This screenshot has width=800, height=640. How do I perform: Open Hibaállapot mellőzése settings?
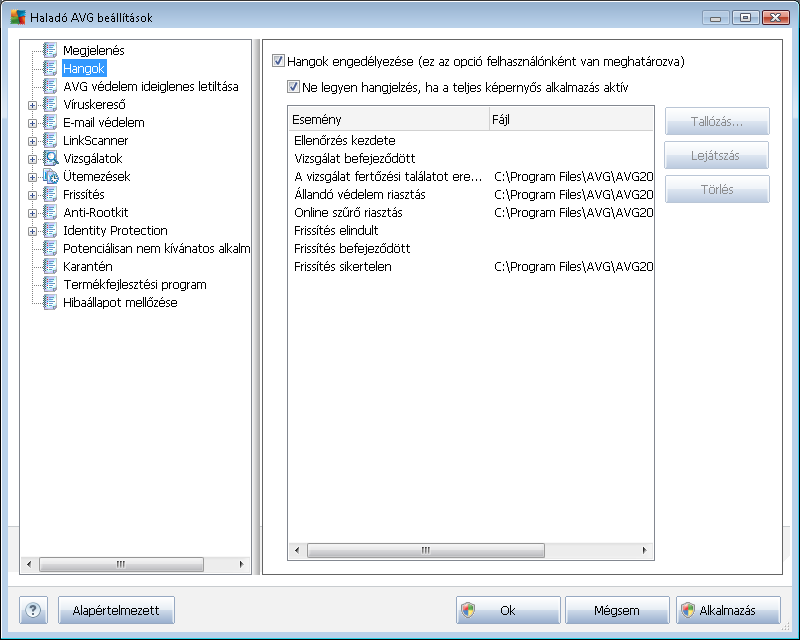coord(120,302)
